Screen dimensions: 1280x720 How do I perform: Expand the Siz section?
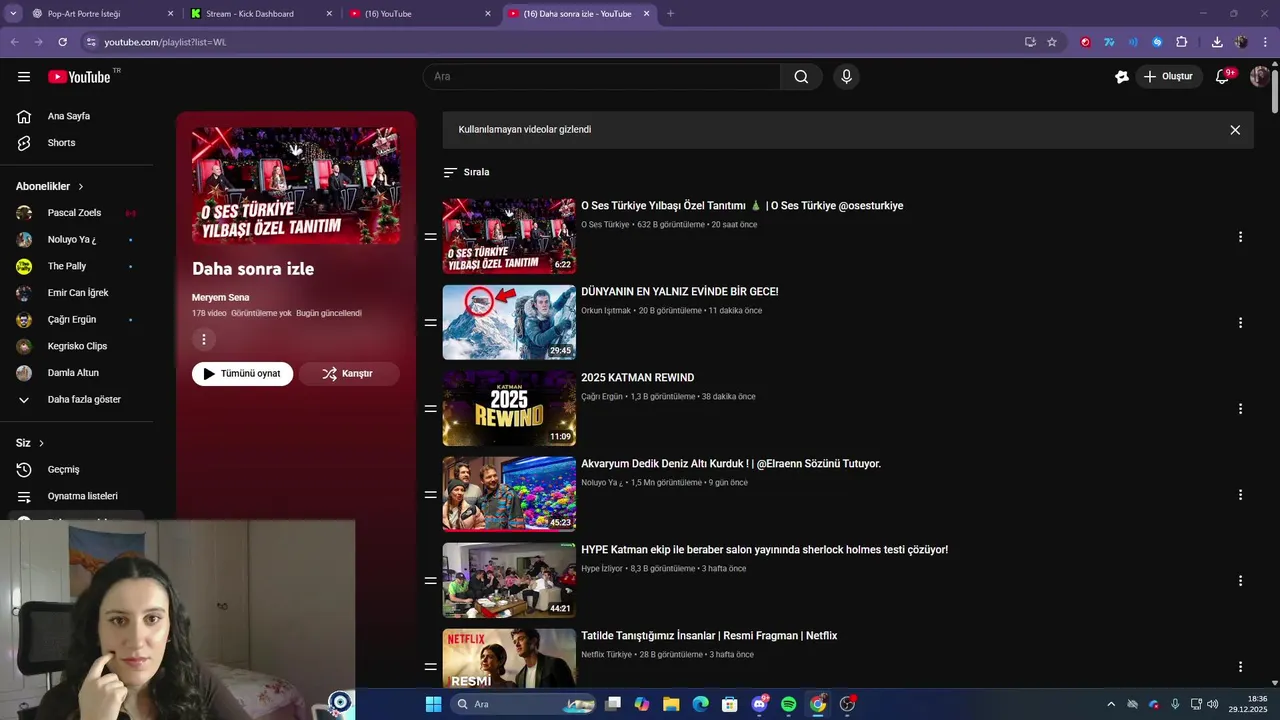click(30, 443)
